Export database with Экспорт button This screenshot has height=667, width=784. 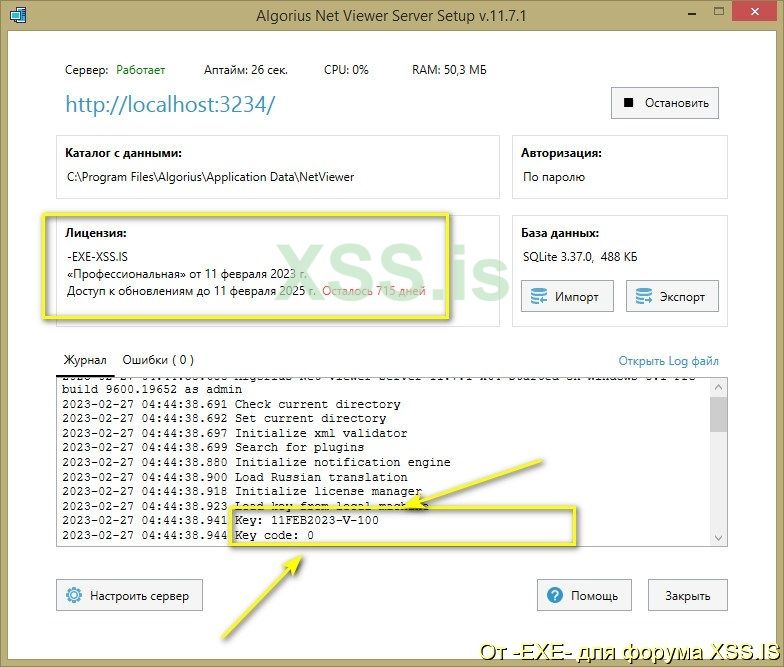(672, 296)
